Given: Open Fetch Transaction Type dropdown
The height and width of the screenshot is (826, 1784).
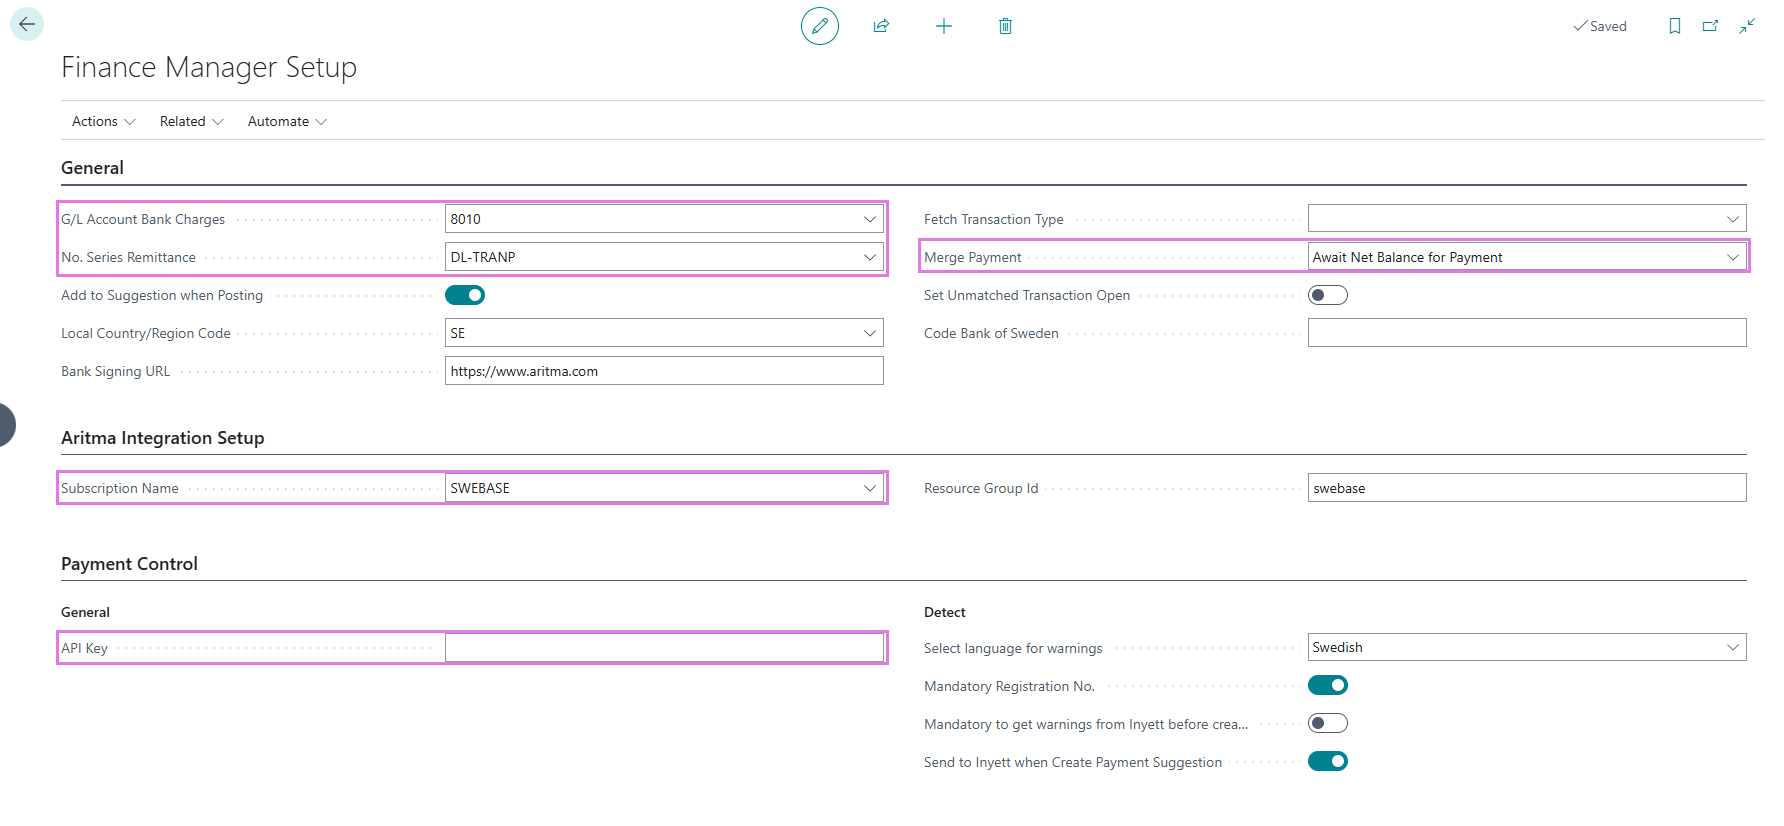Looking at the screenshot, I should [x=1733, y=219].
